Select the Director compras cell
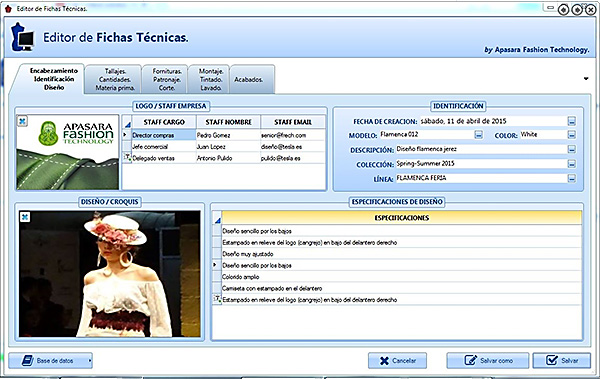Viewport: 600px width, 379px height. click(164, 135)
